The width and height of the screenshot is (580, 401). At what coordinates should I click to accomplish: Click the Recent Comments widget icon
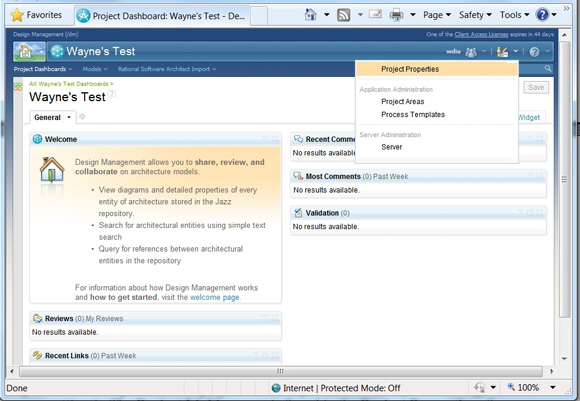coord(298,139)
